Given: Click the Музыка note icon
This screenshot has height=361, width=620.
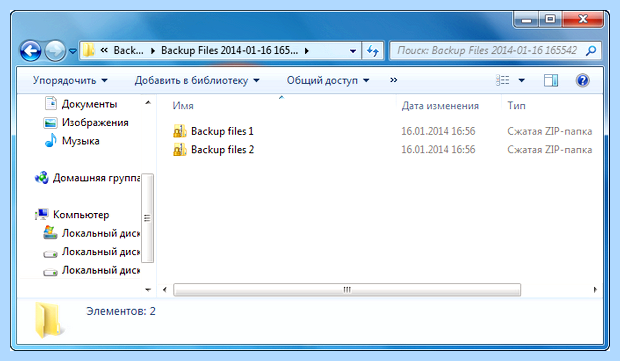Looking at the screenshot, I should pos(51,140).
